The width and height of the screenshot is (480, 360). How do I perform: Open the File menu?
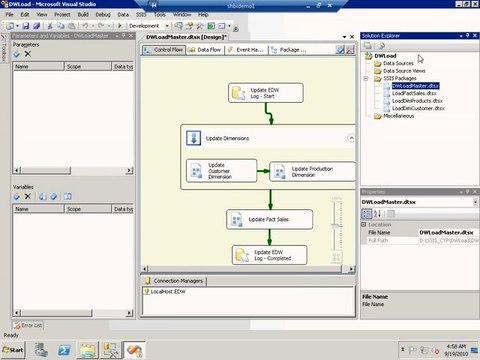tap(10, 15)
